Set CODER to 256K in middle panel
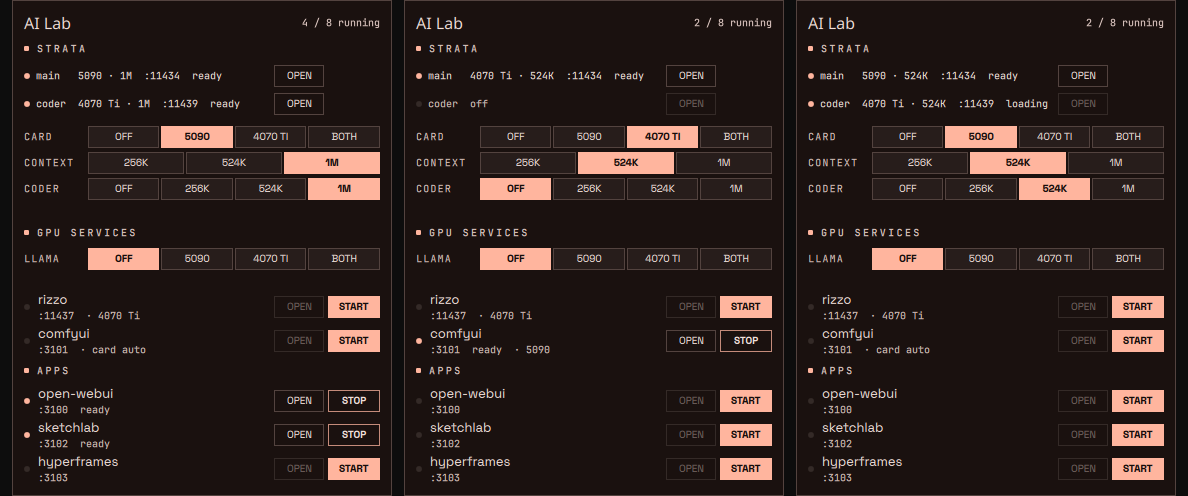 pos(589,189)
